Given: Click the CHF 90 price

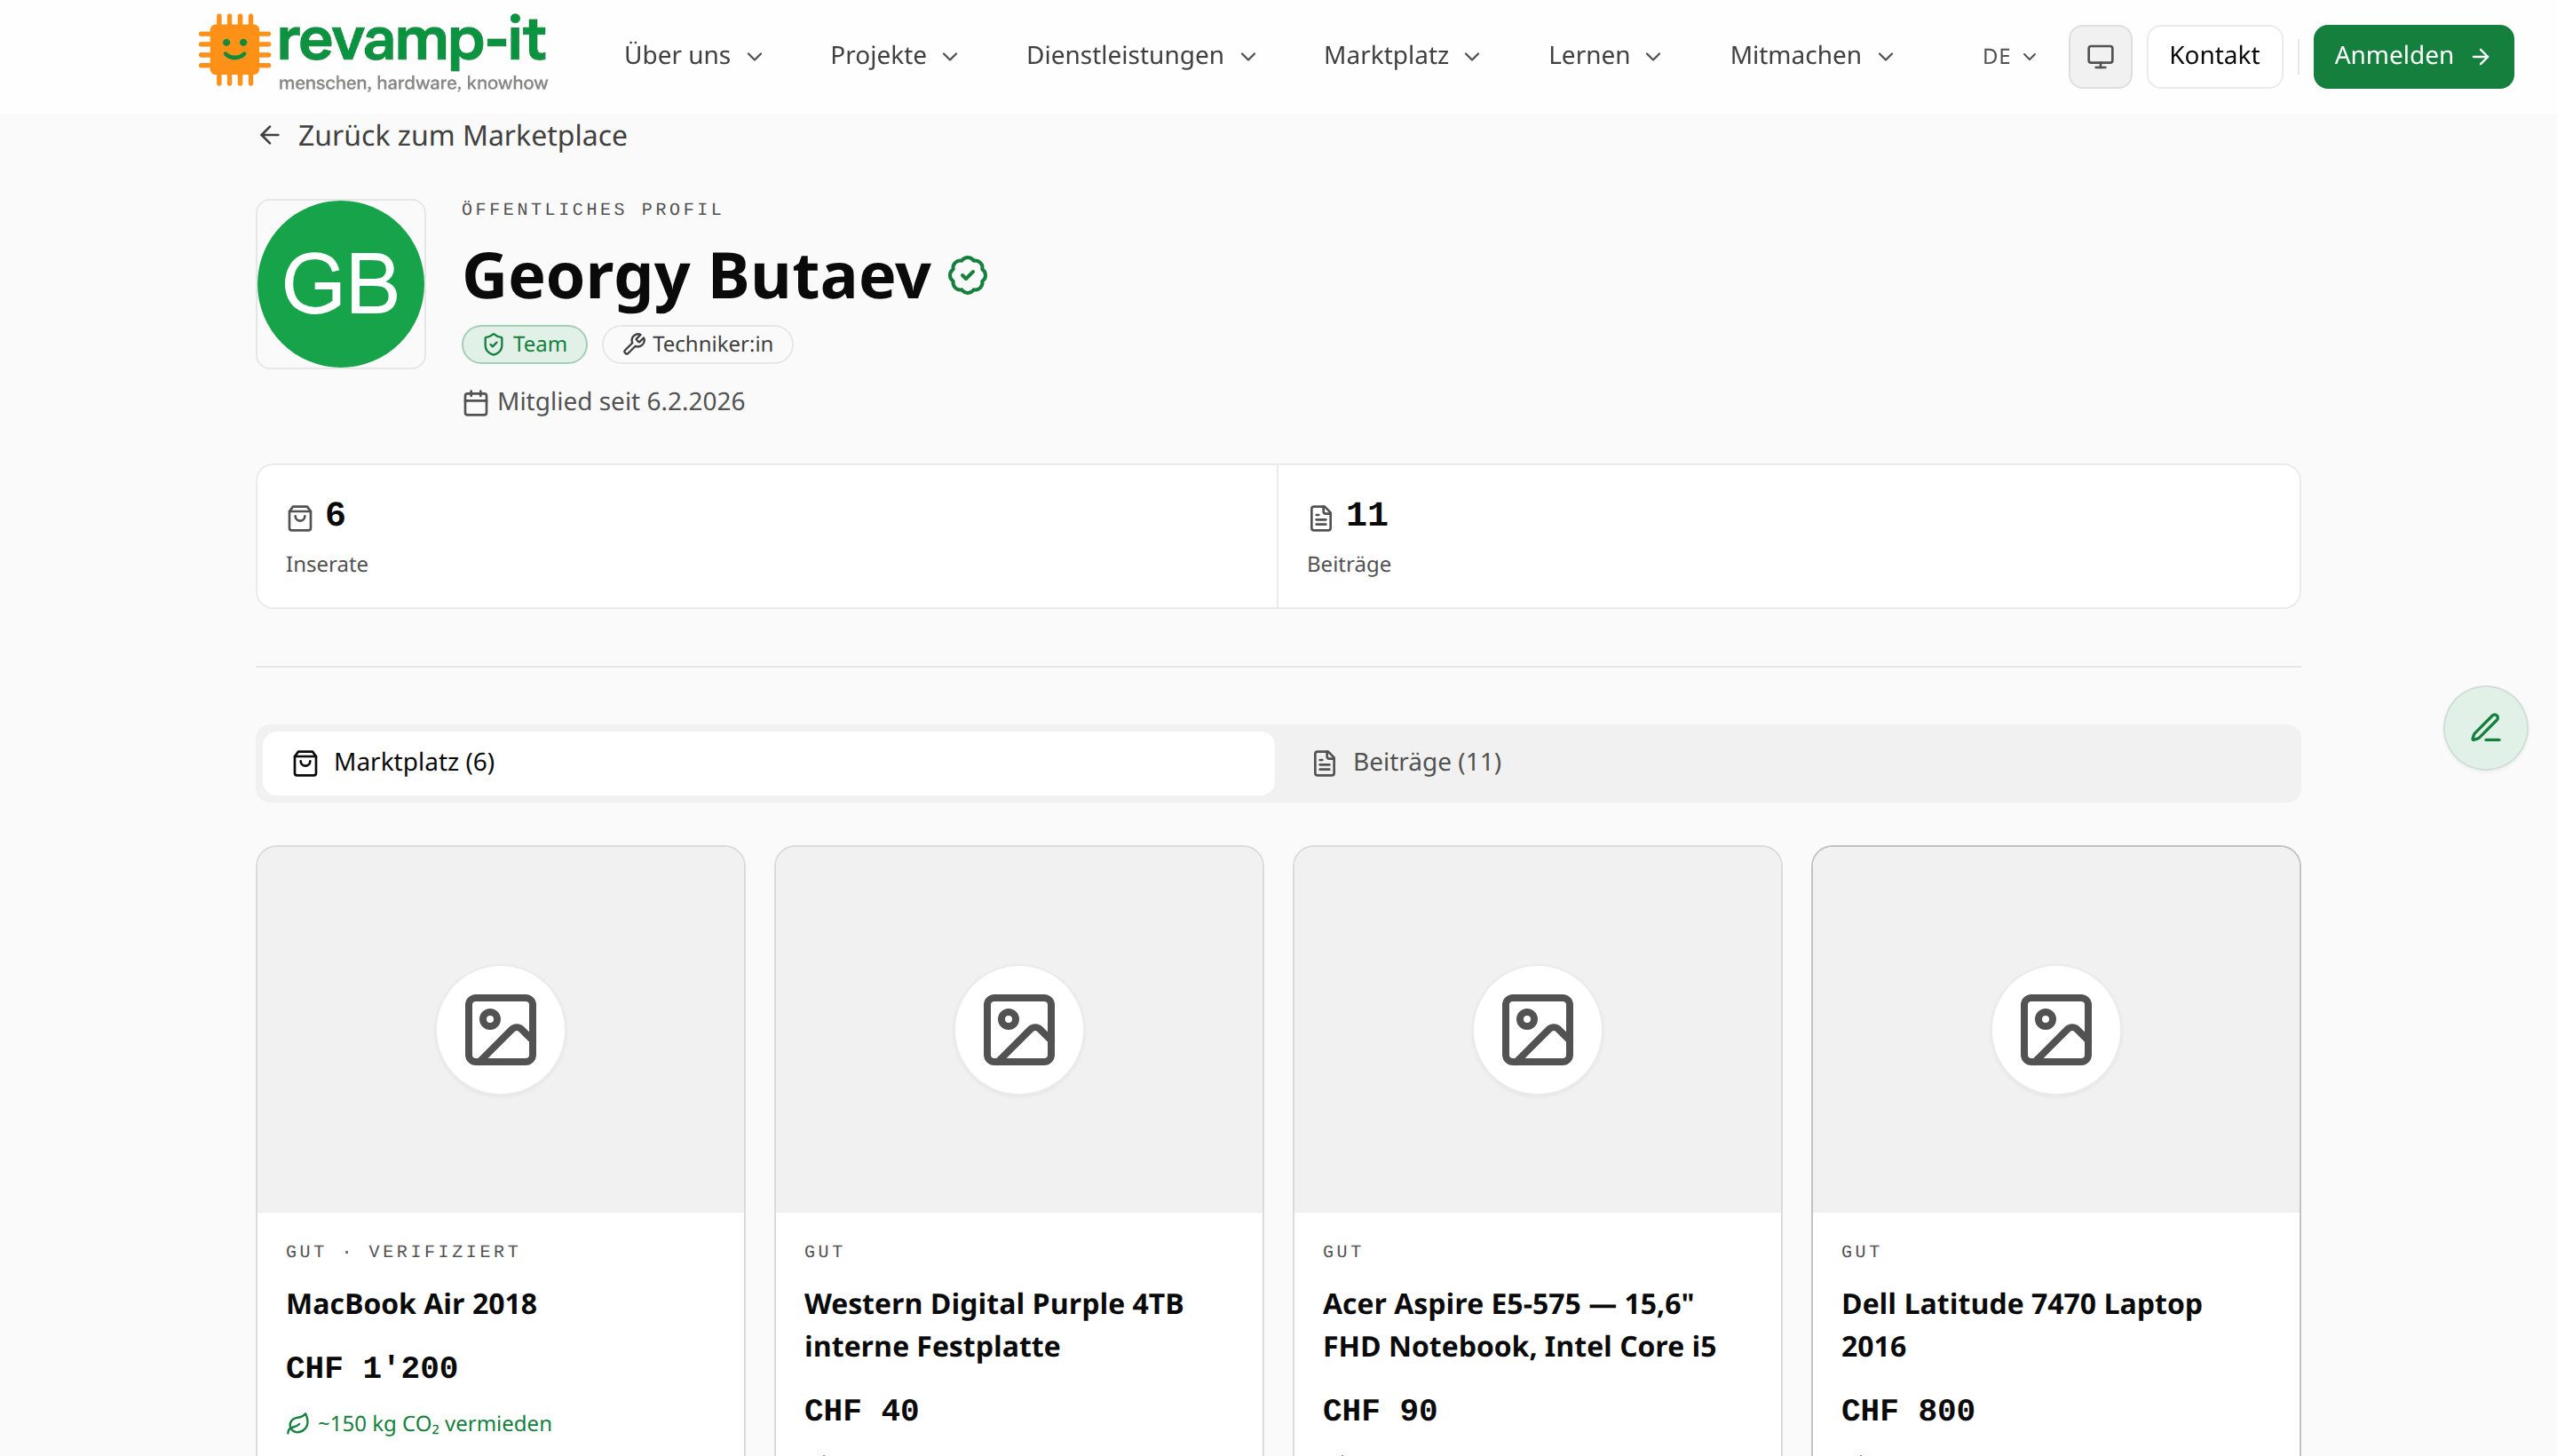Looking at the screenshot, I should click(1380, 1410).
